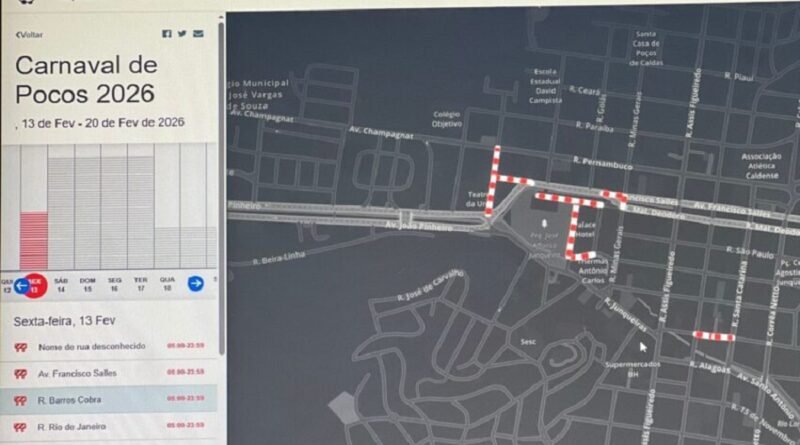
Task: Open the Nome de rua desconhecido closure row
Action: tap(109, 347)
